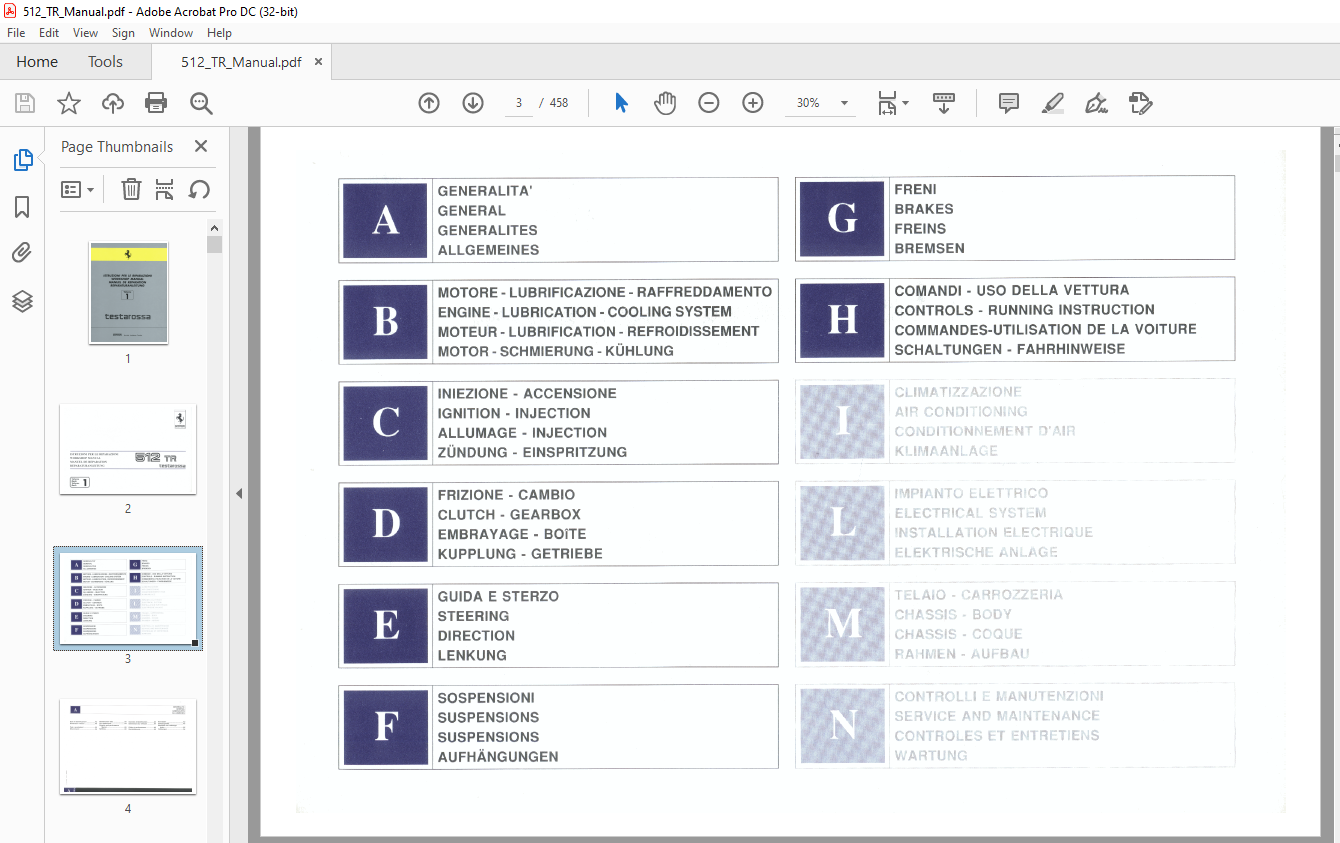Image resolution: width=1340 pixels, height=843 pixels.
Task: Open the View menu
Action: [x=86, y=33]
